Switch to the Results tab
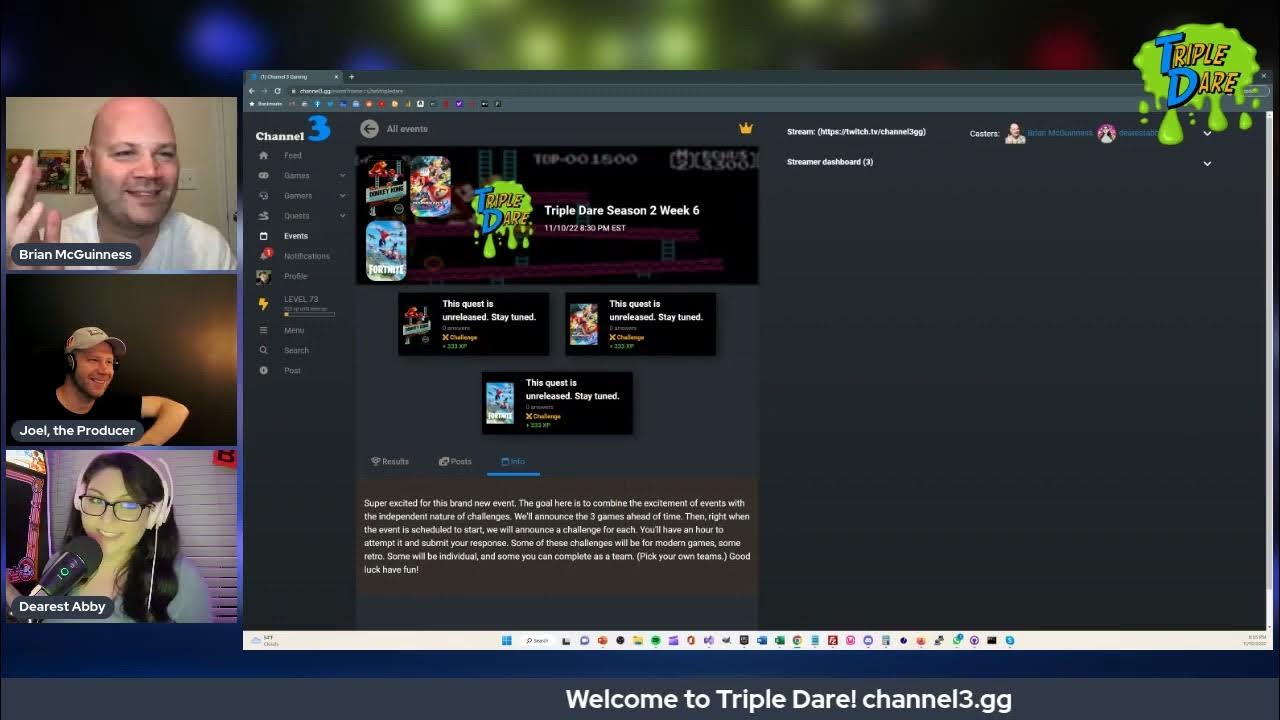Image resolution: width=1280 pixels, height=720 pixels. tap(390, 462)
